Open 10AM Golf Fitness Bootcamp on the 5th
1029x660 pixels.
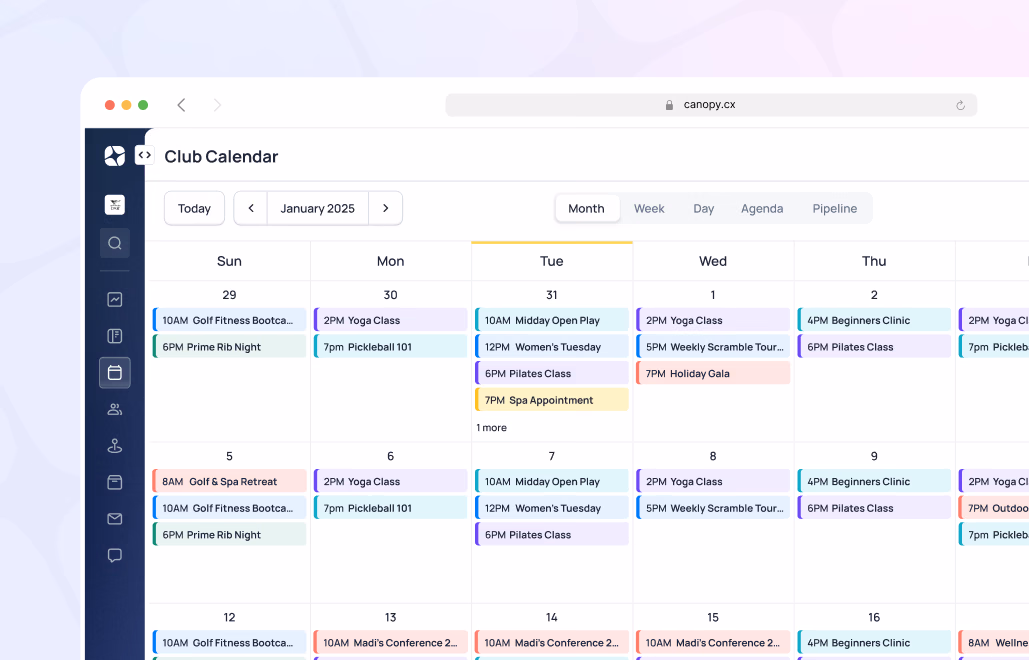(x=229, y=508)
